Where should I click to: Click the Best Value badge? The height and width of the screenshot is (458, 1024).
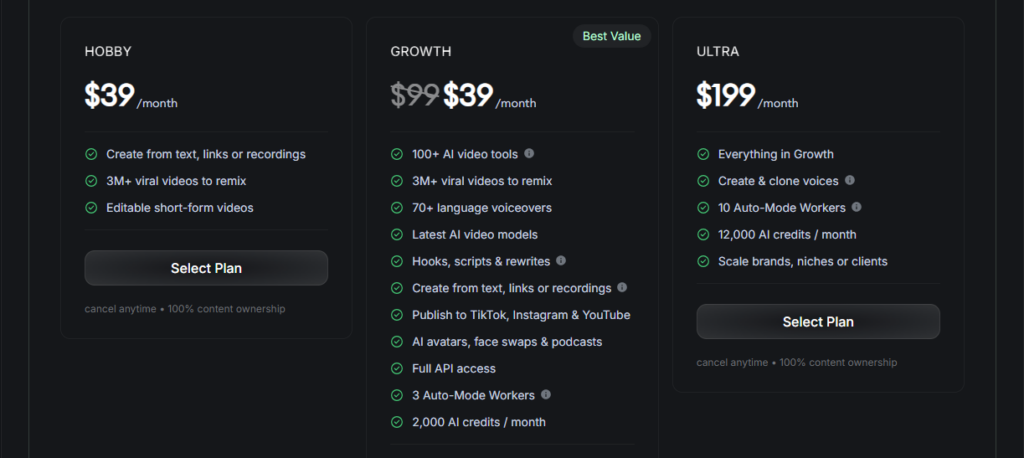coord(612,36)
